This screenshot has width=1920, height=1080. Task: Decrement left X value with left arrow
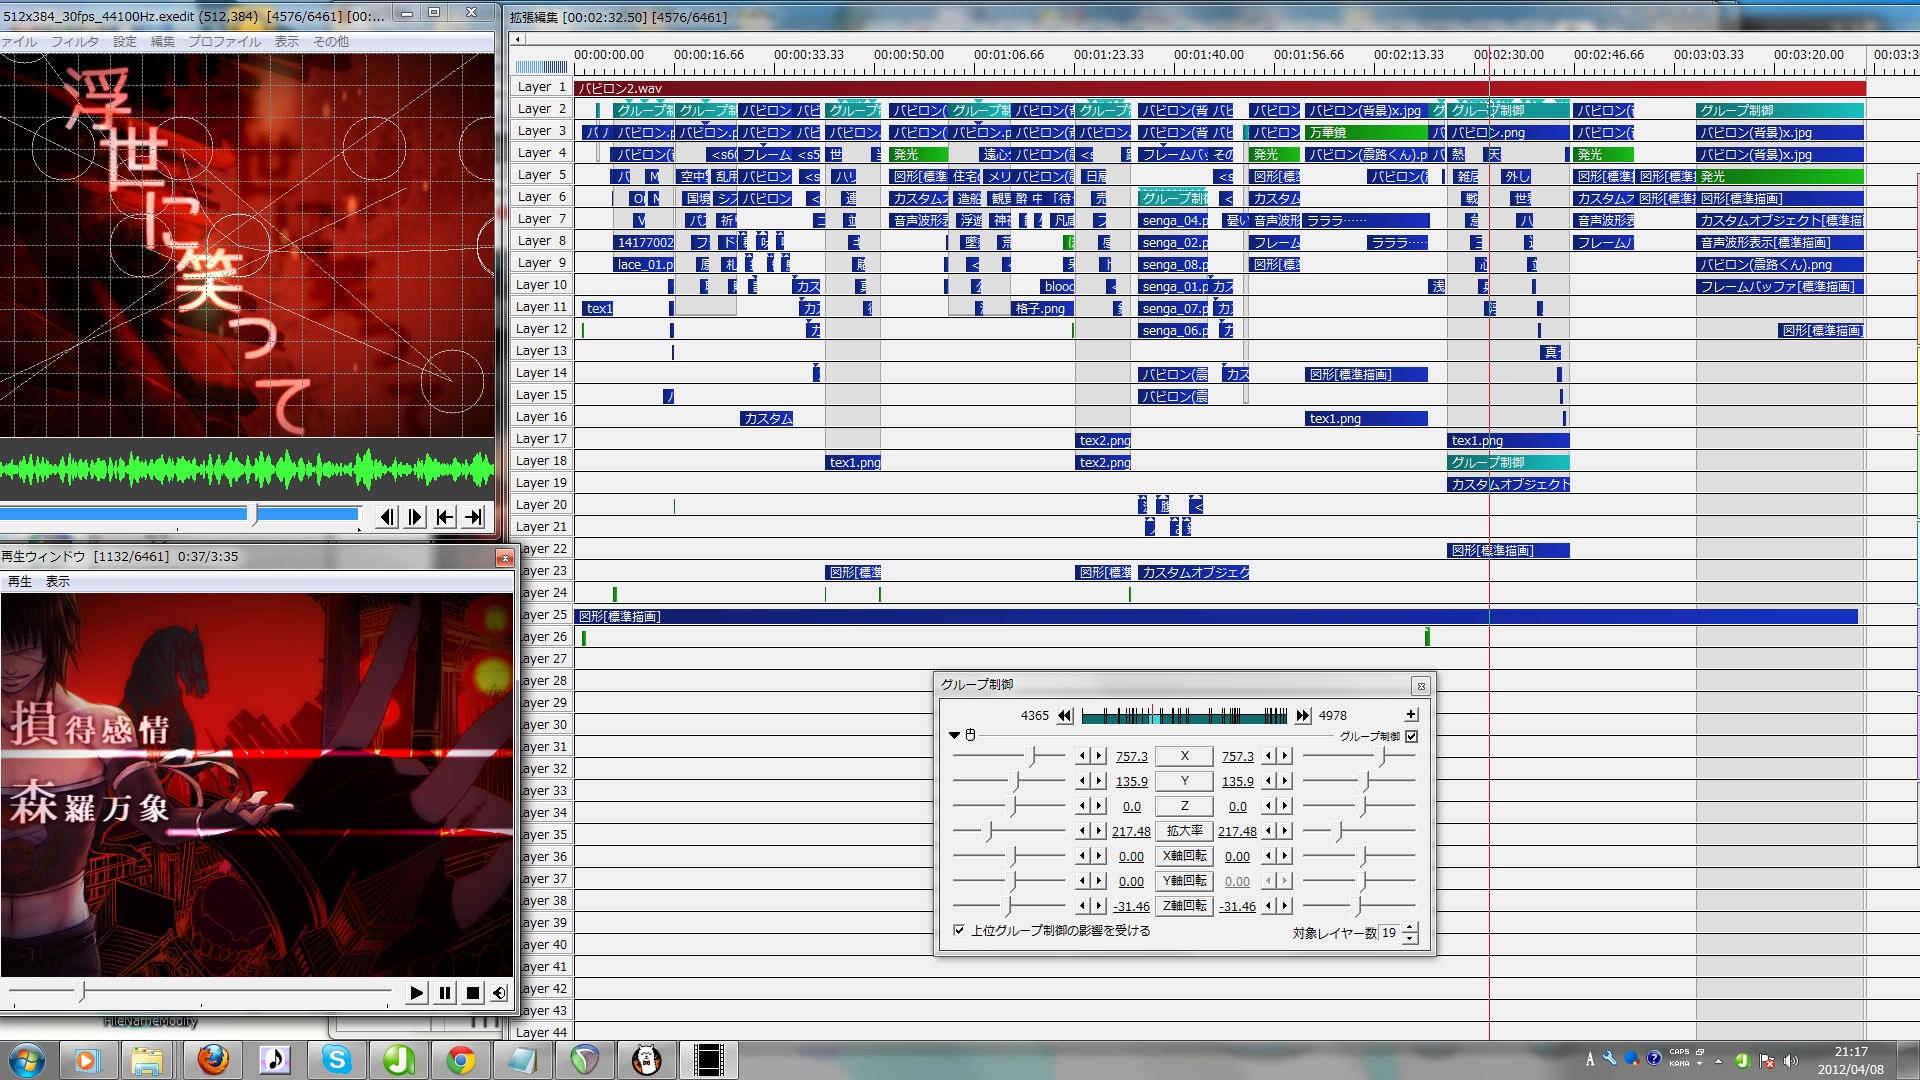(x=1082, y=756)
